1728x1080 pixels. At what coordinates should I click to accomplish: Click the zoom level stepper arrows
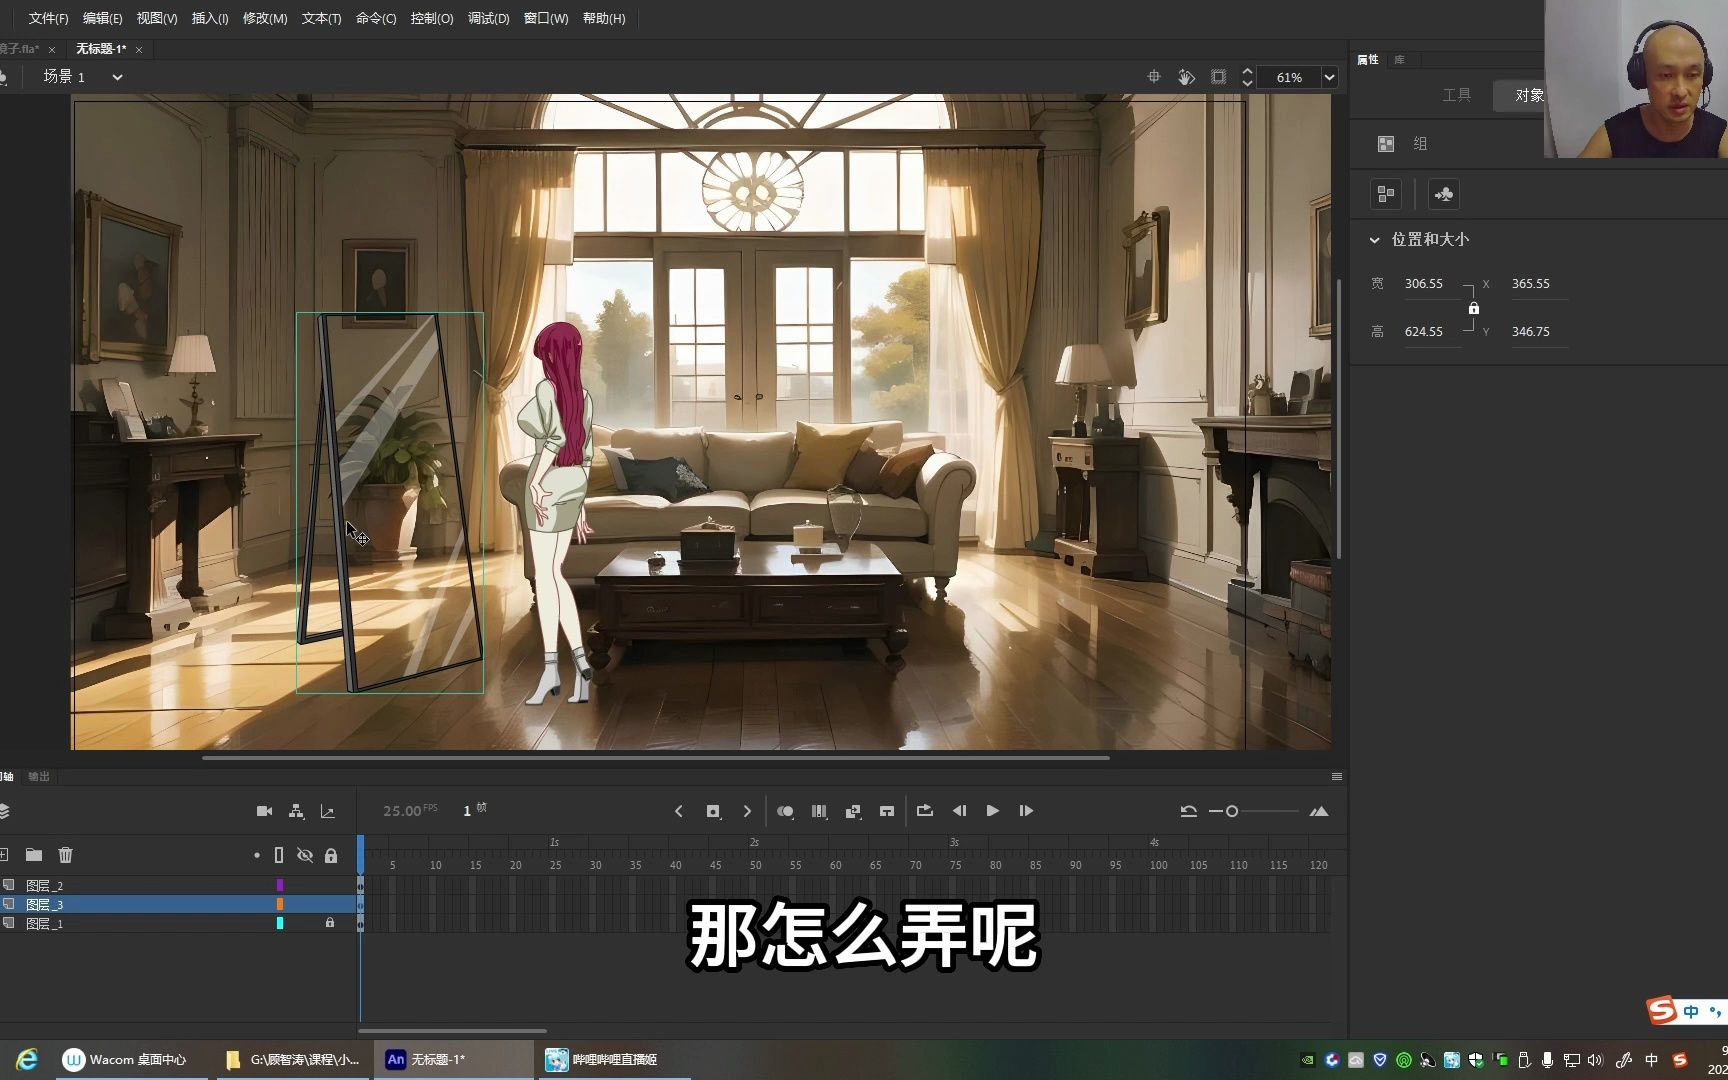1247,77
